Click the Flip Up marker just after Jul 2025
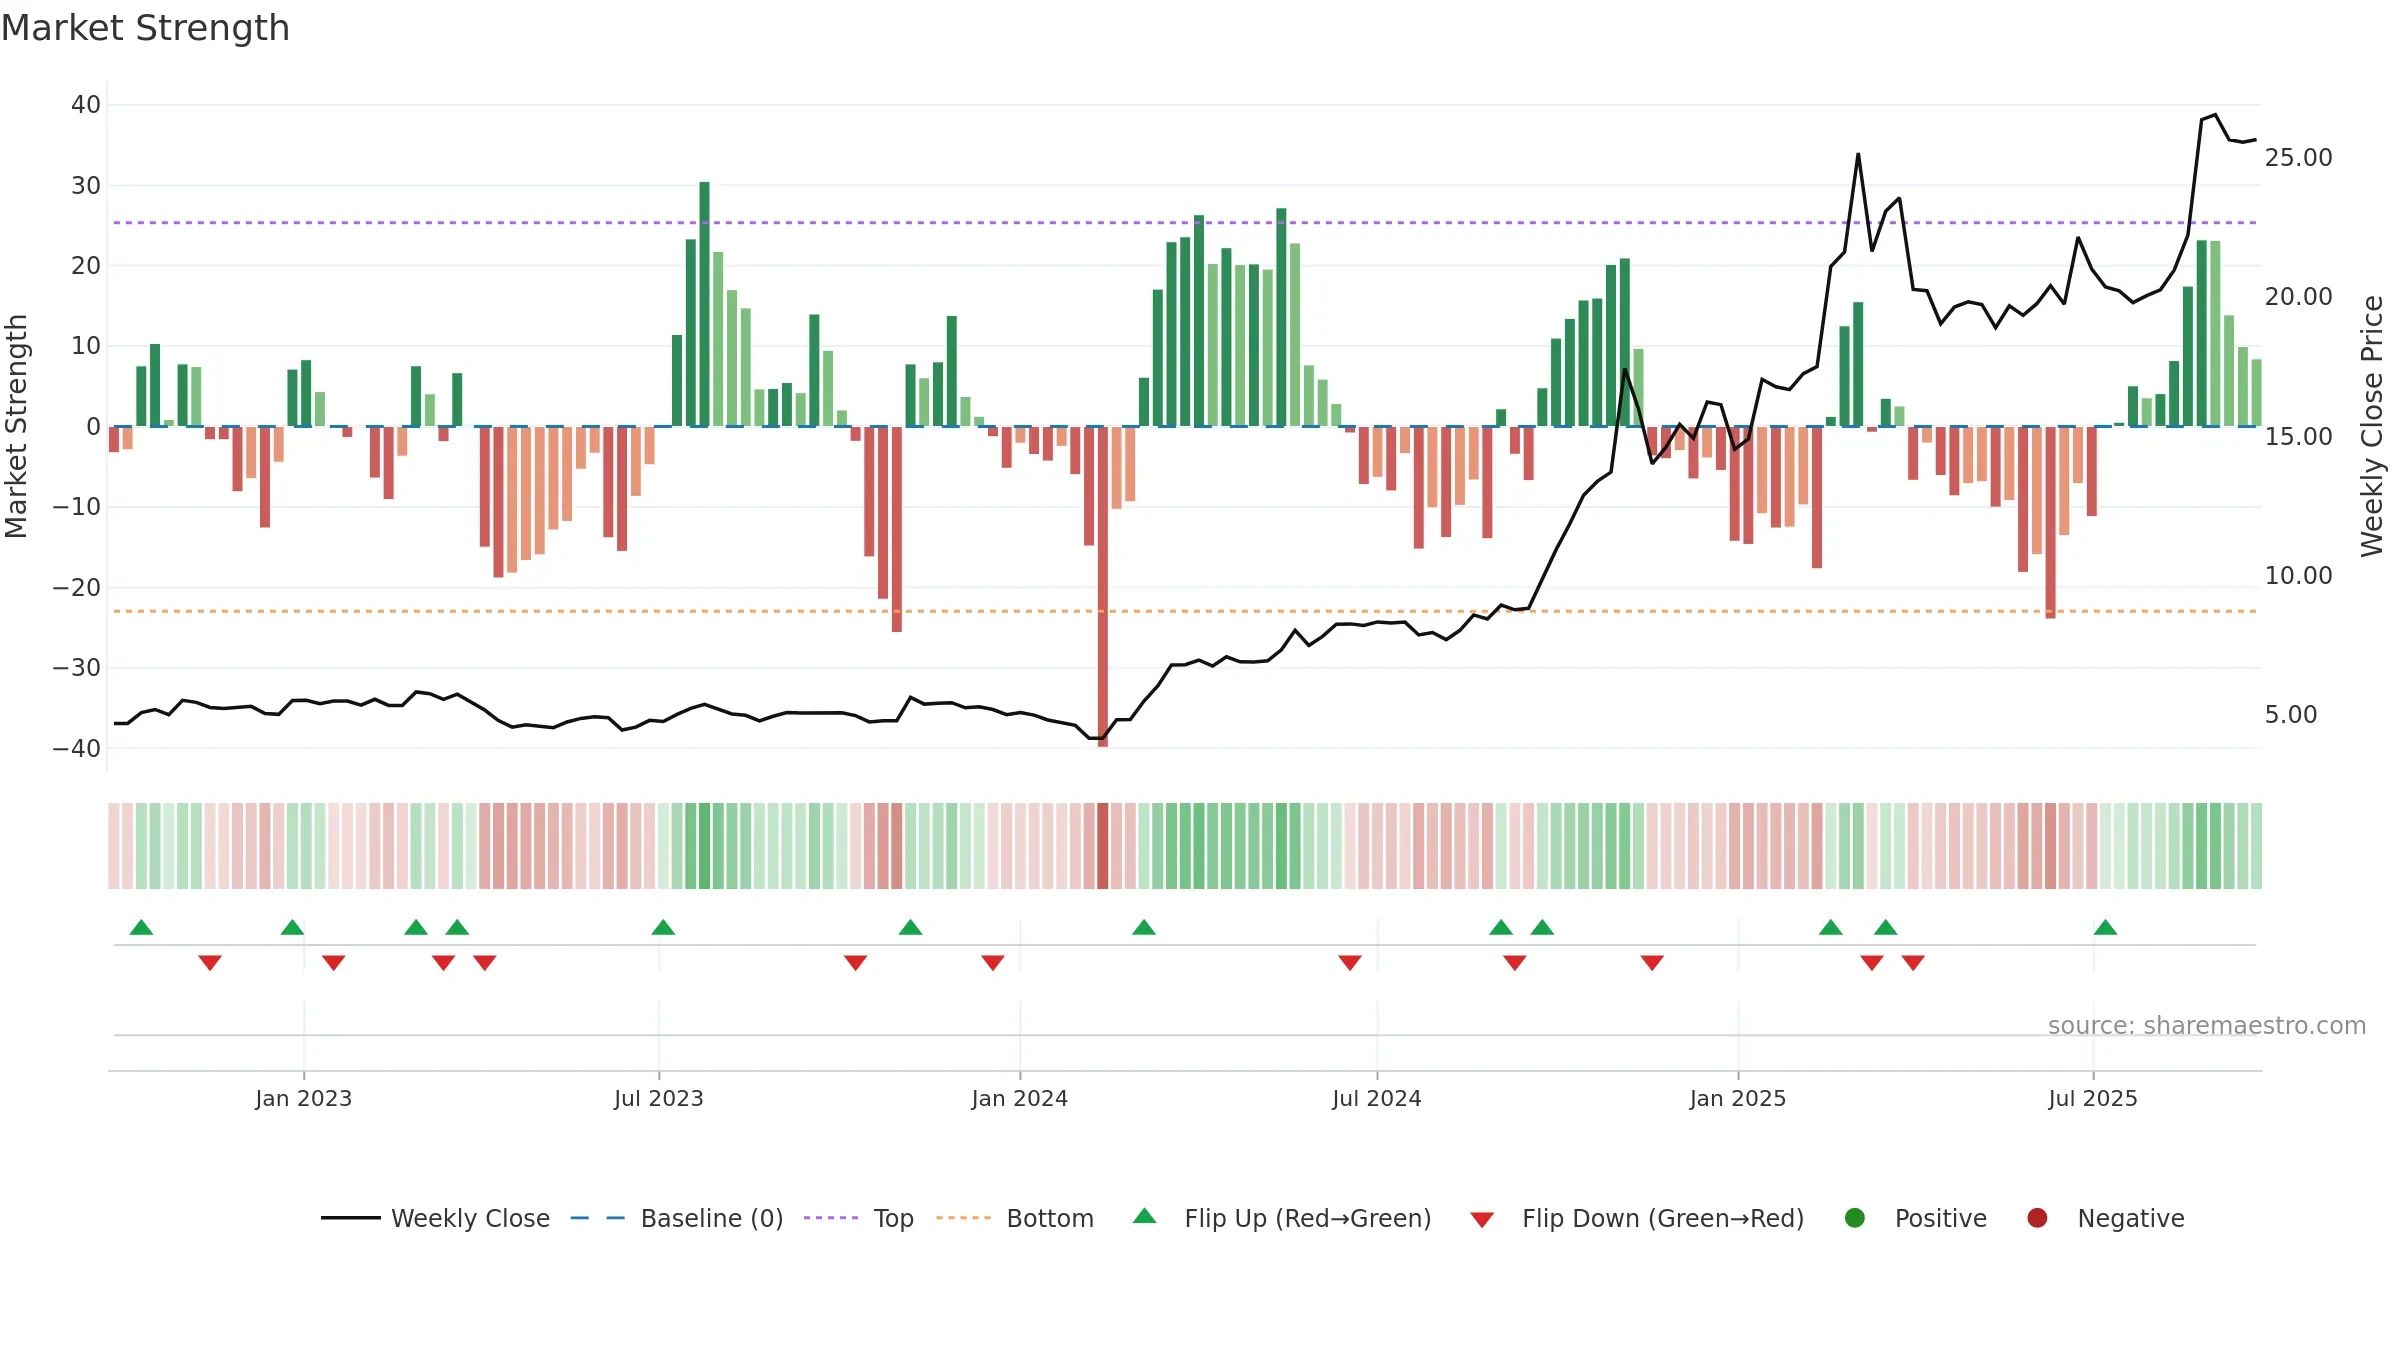Viewport: 2400px width, 1350px height. click(x=2105, y=927)
